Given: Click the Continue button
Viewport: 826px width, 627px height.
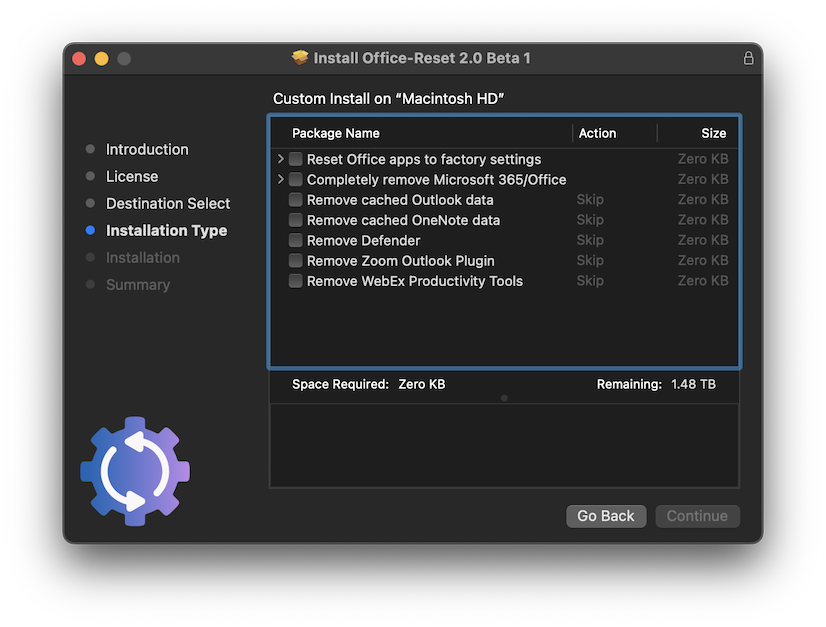Looking at the screenshot, I should coord(697,516).
